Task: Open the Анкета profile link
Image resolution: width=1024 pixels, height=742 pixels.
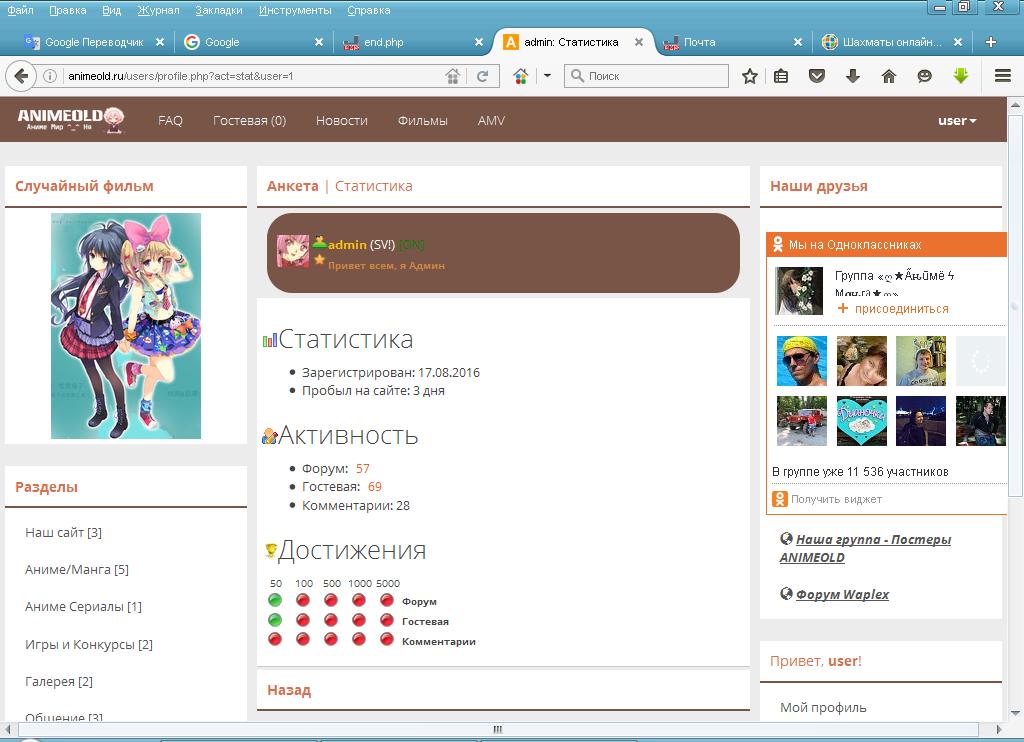Action: click(x=293, y=186)
